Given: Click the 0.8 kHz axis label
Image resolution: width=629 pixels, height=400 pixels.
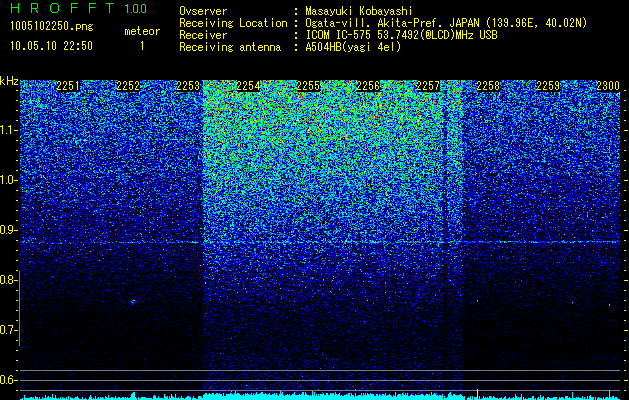Looking at the screenshot, I should [8, 280].
